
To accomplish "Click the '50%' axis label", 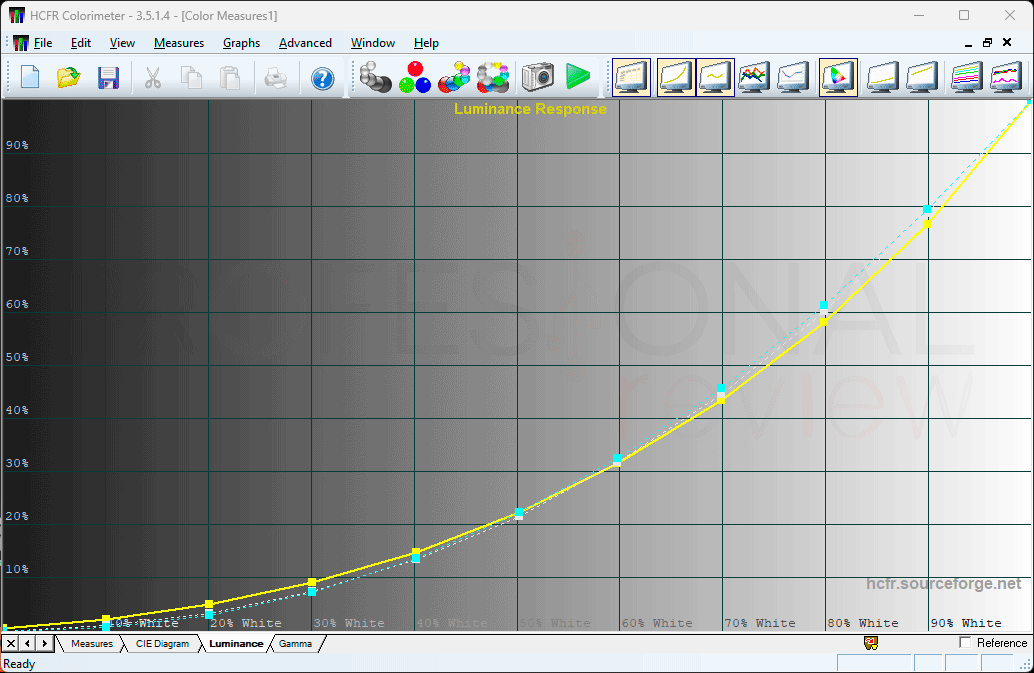I will pos(17,357).
